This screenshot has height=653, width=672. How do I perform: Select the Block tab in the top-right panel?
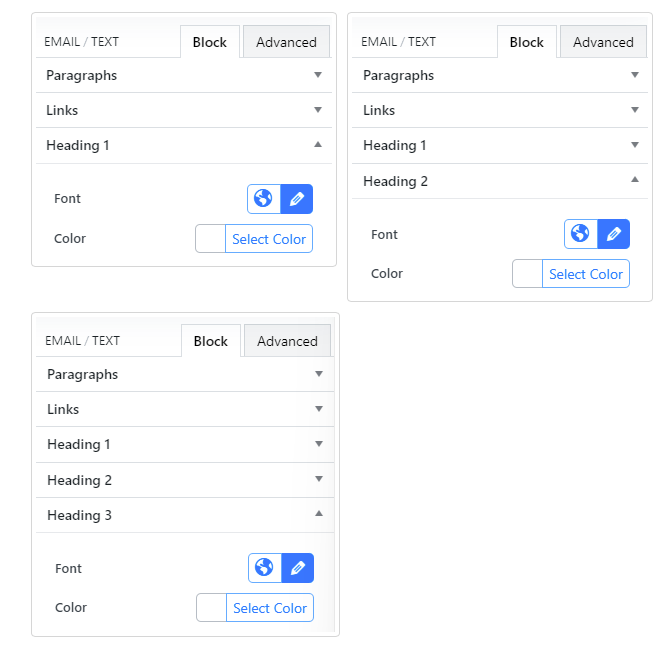tap(526, 42)
